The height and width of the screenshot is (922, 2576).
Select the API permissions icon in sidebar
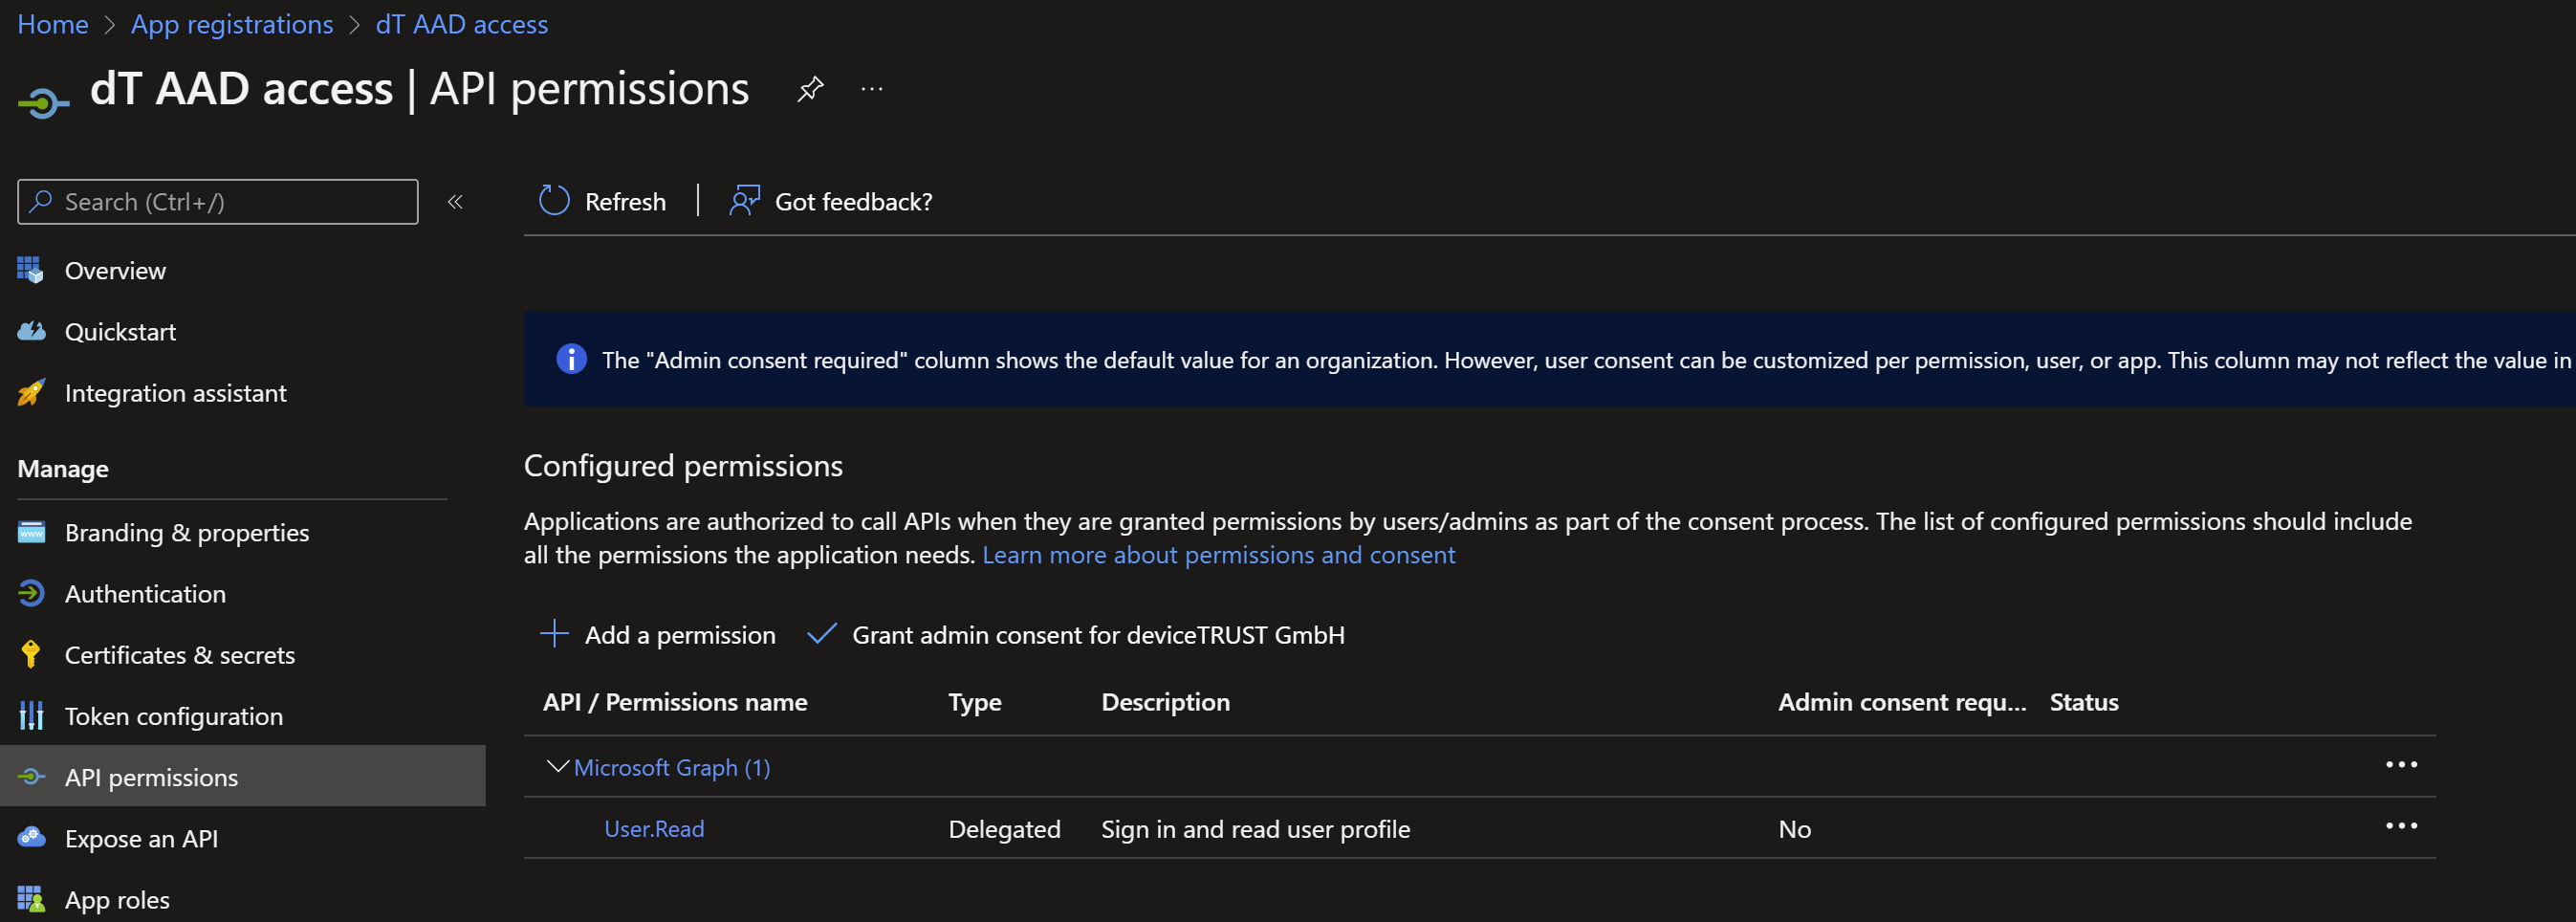click(x=32, y=777)
